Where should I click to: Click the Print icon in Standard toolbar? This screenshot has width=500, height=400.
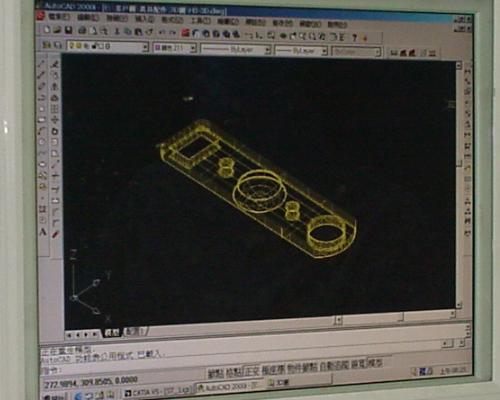82,31
